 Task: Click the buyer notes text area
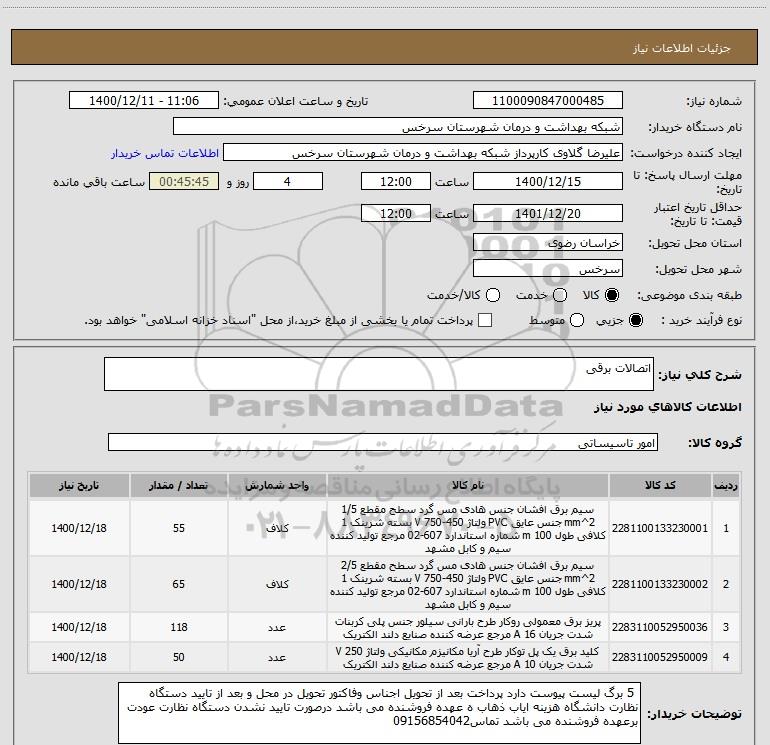[379, 713]
